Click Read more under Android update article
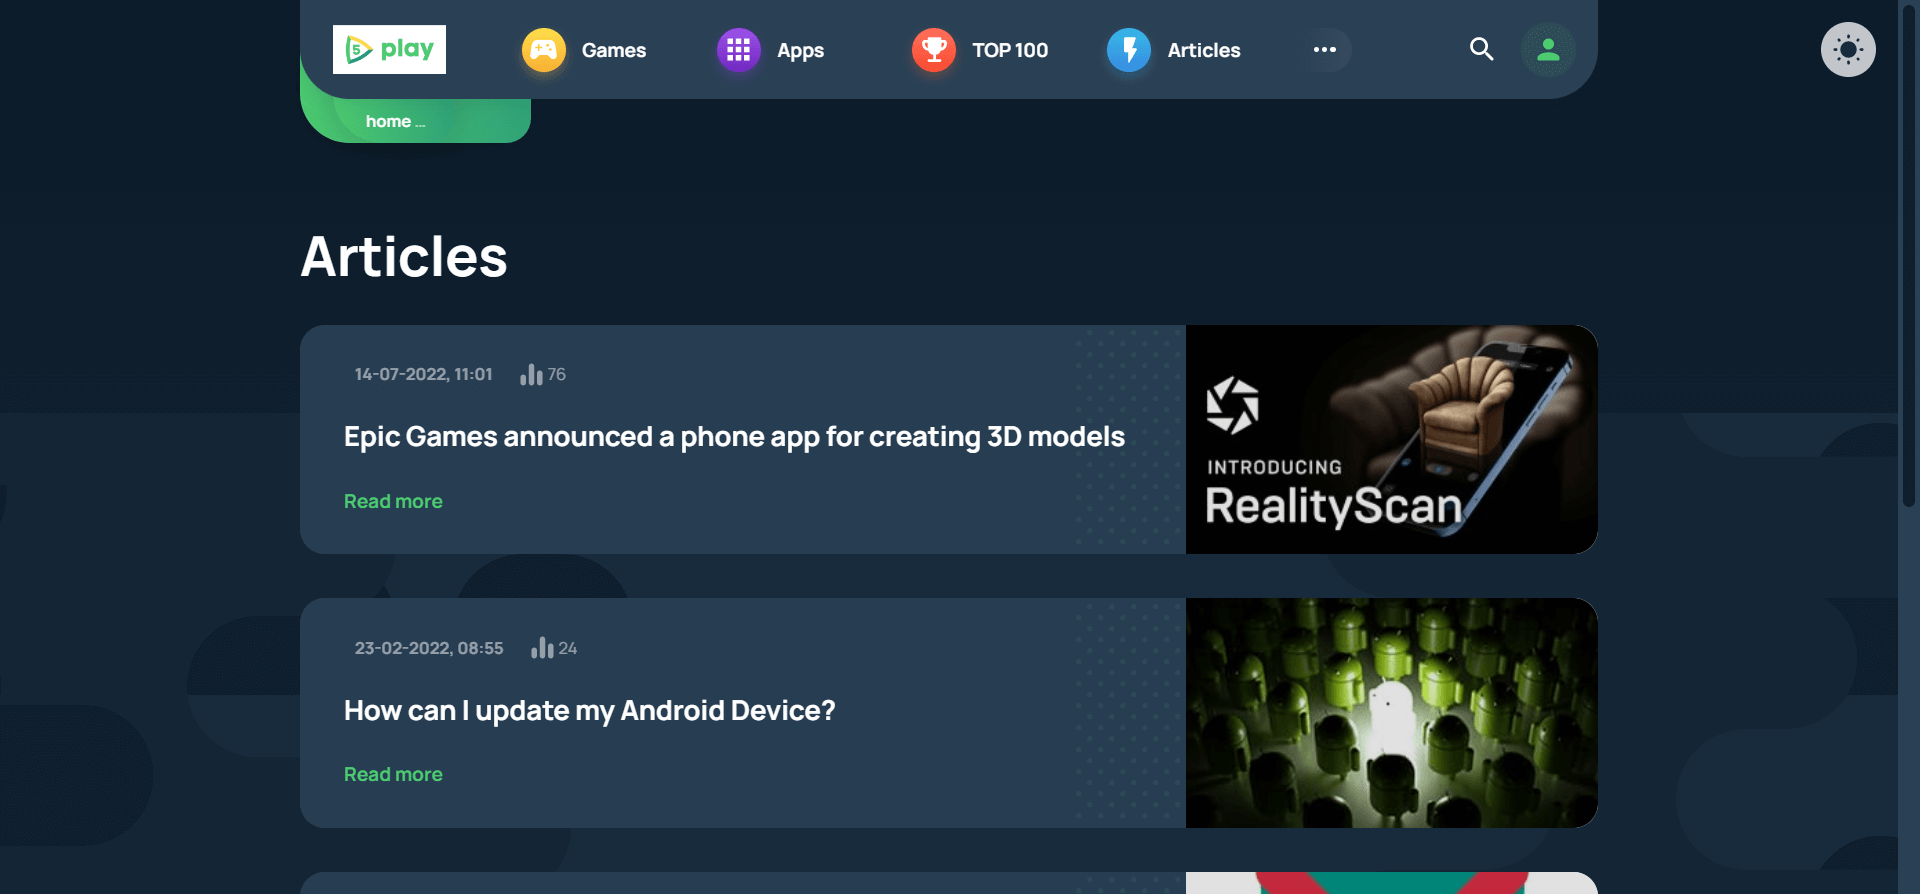The image size is (1920, 894). coord(393,774)
